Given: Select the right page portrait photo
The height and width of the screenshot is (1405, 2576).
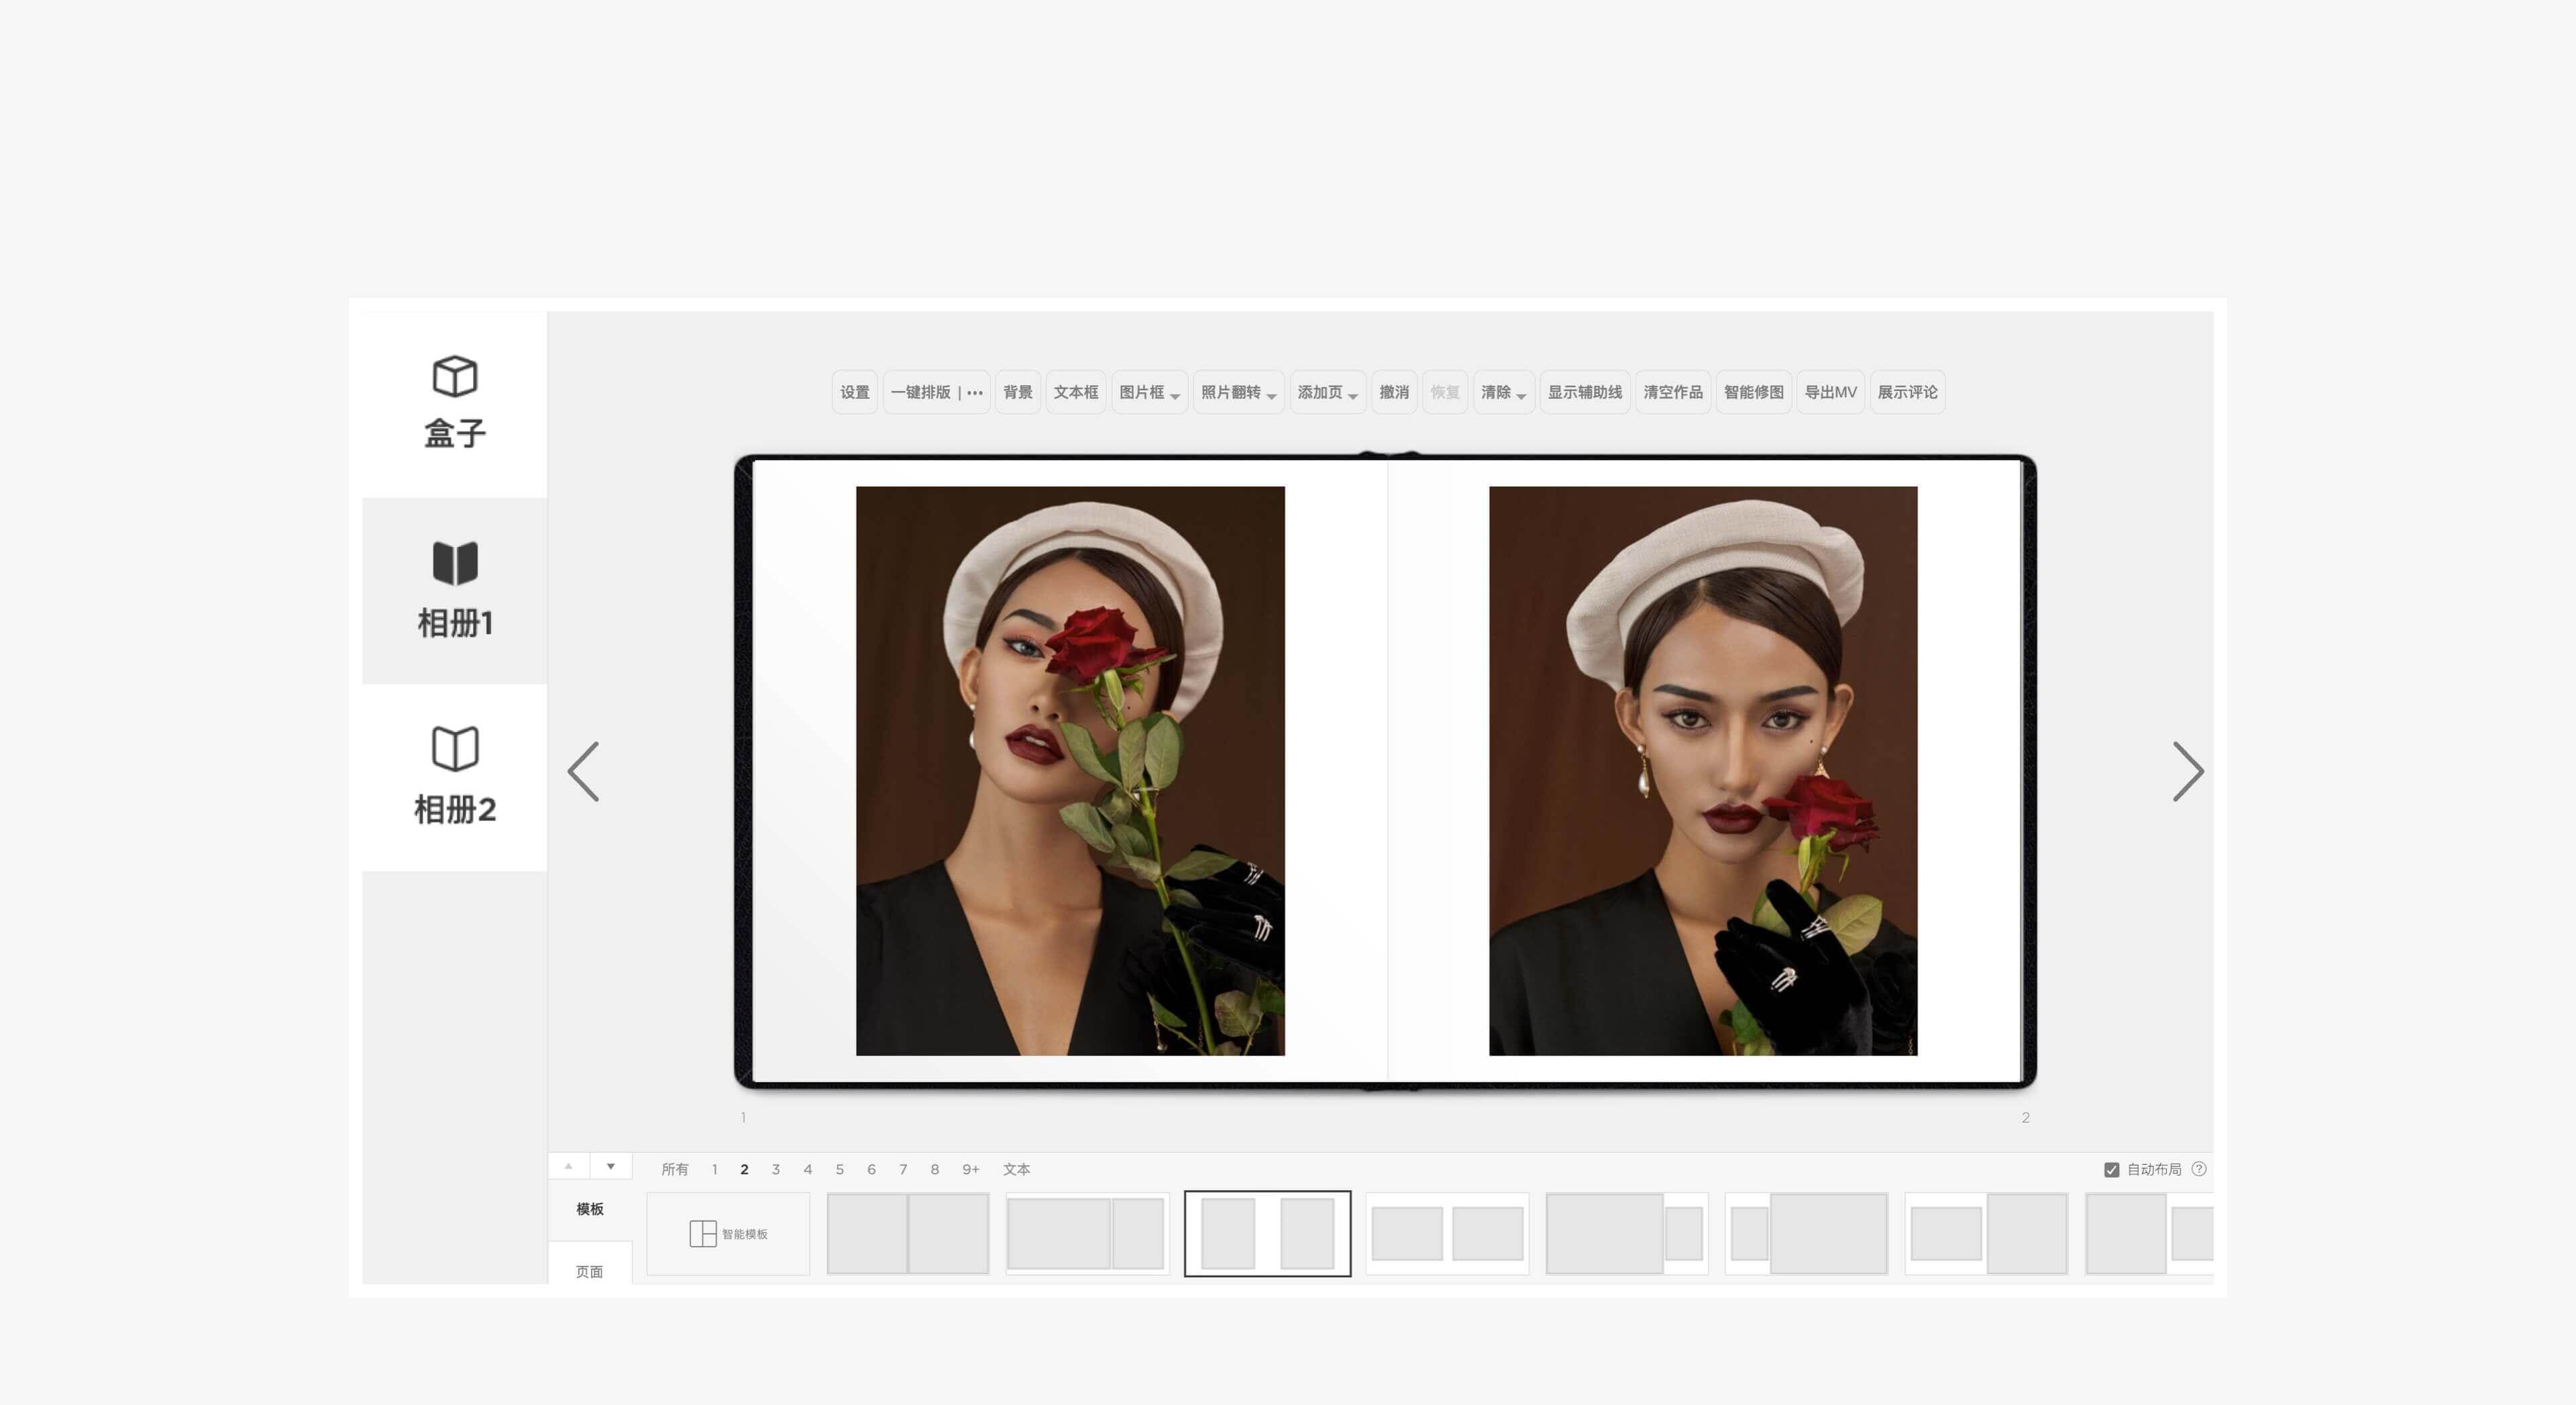Looking at the screenshot, I should click(x=1702, y=770).
